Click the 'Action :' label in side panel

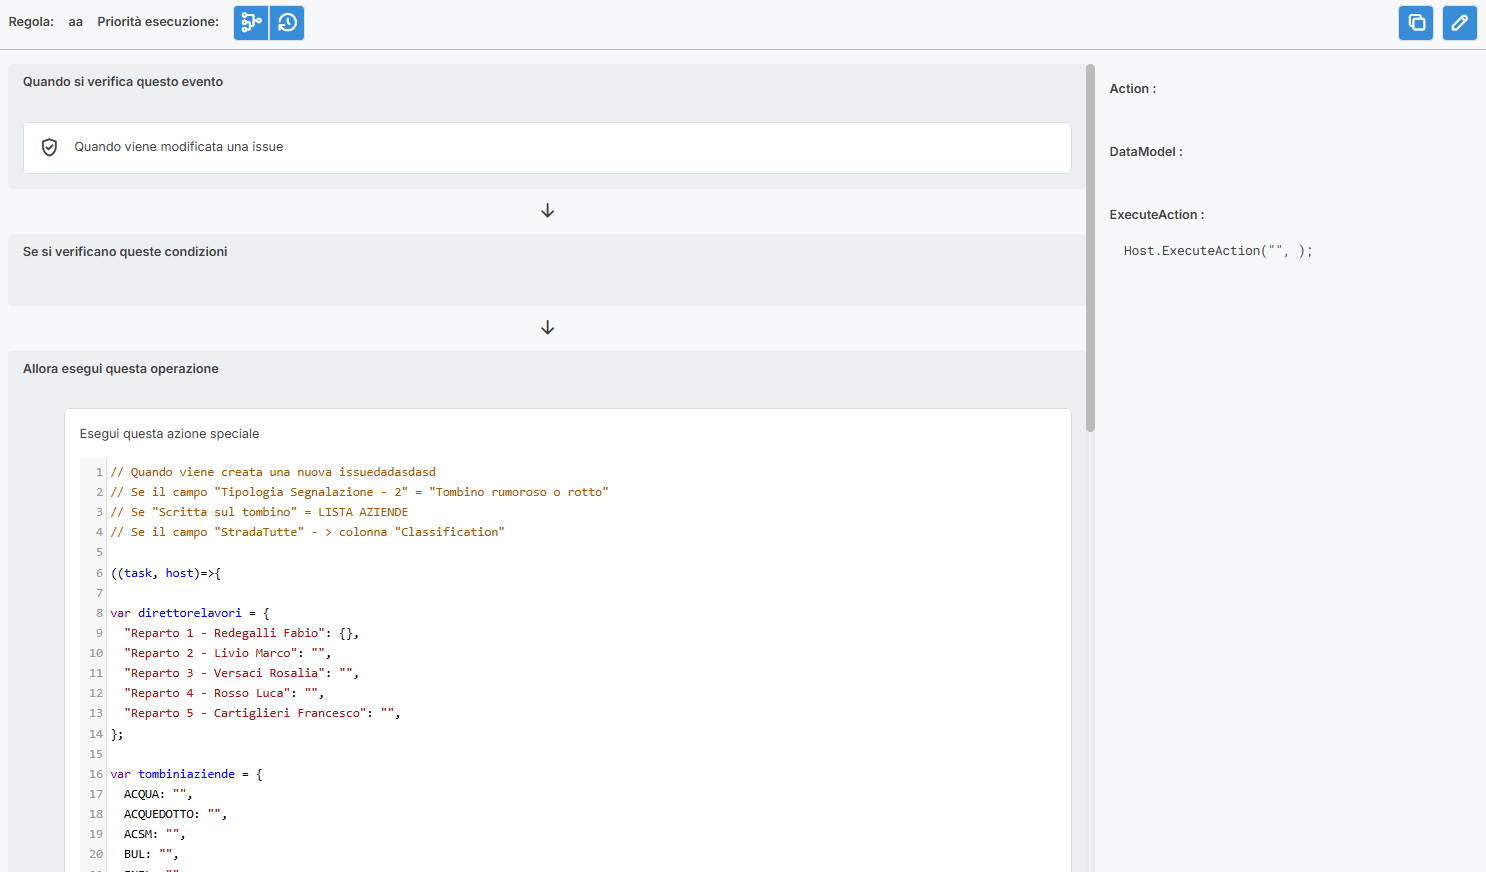click(1132, 89)
